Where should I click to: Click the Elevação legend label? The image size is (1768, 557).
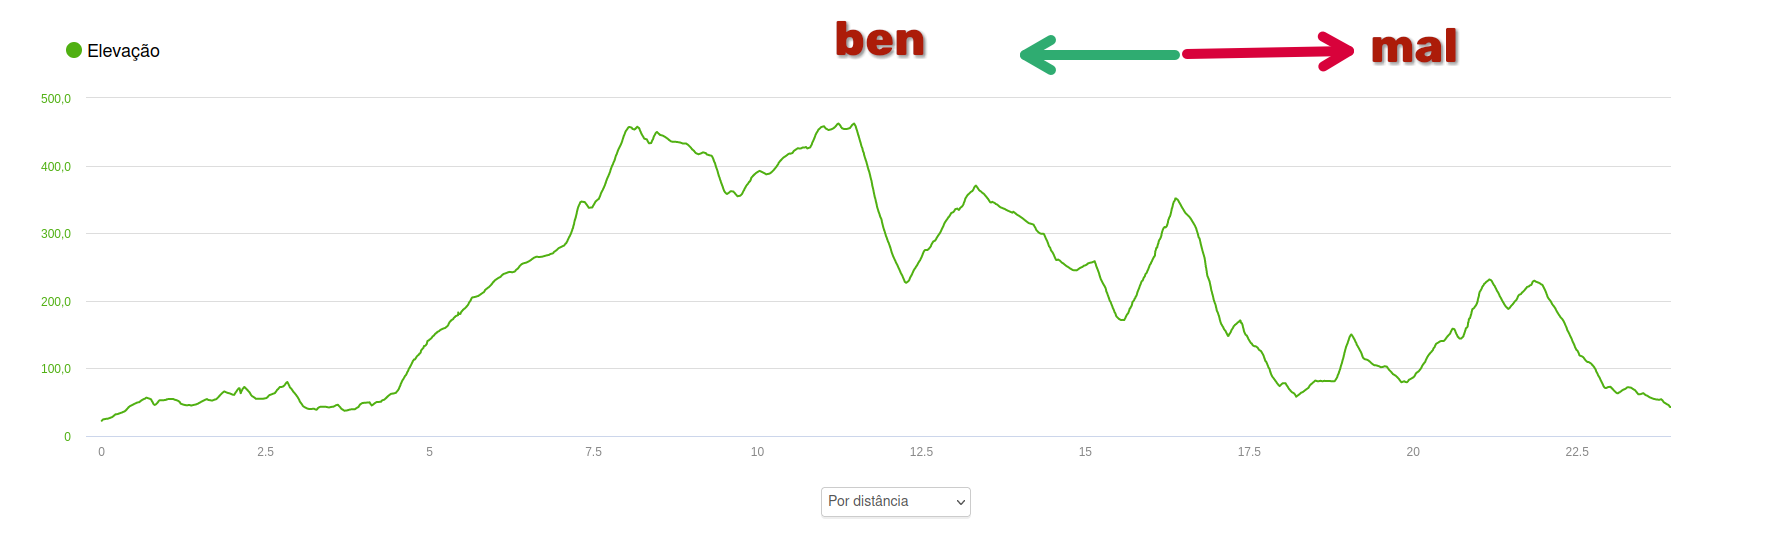[123, 51]
